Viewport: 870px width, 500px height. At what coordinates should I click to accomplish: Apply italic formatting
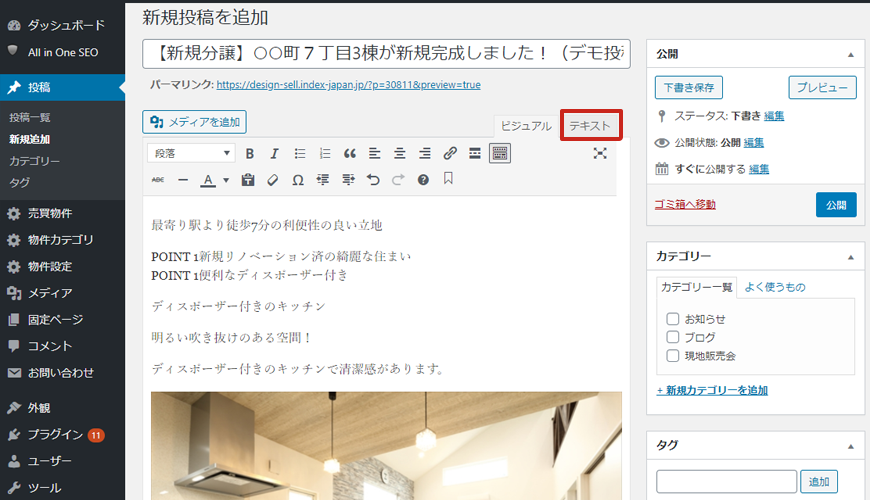tap(274, 154)
